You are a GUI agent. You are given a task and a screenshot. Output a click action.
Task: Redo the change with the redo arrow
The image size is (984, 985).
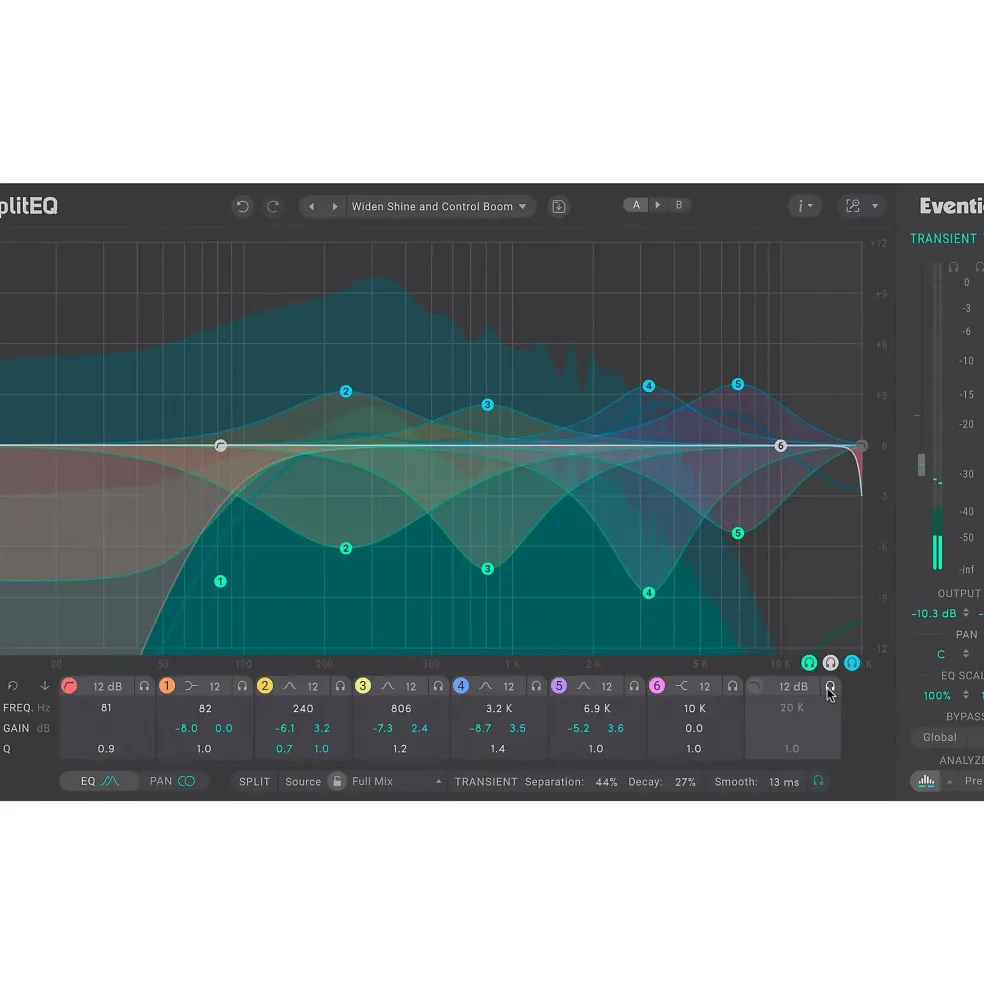(x=273, y=206)
